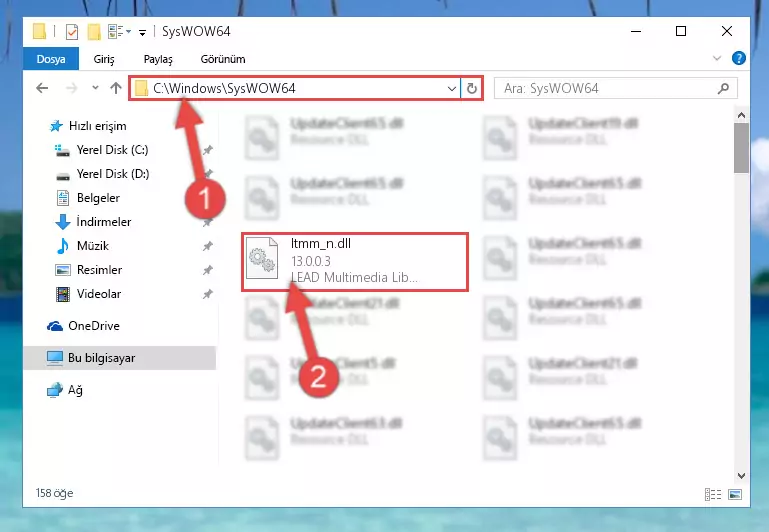Click the Hızlı erişim star icon

tap(56, 127)
